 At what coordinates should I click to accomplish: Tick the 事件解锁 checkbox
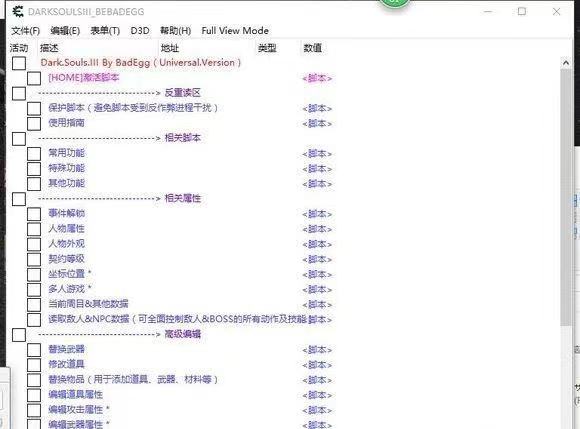click(x=34, y=214)
